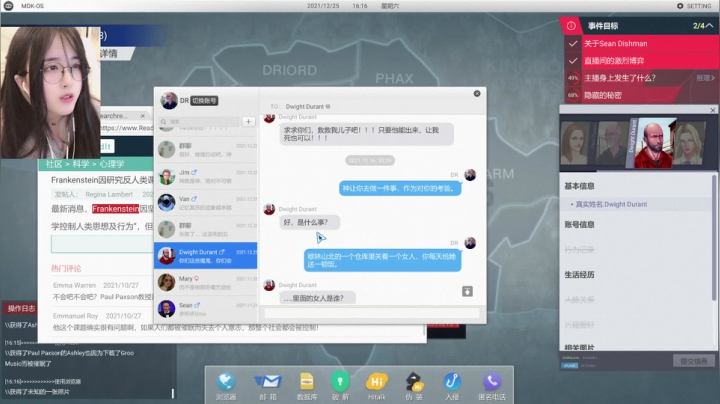Viewport: 720px width, 404px height.
Task: Open SETTING in the top bar
Action: 694,6
